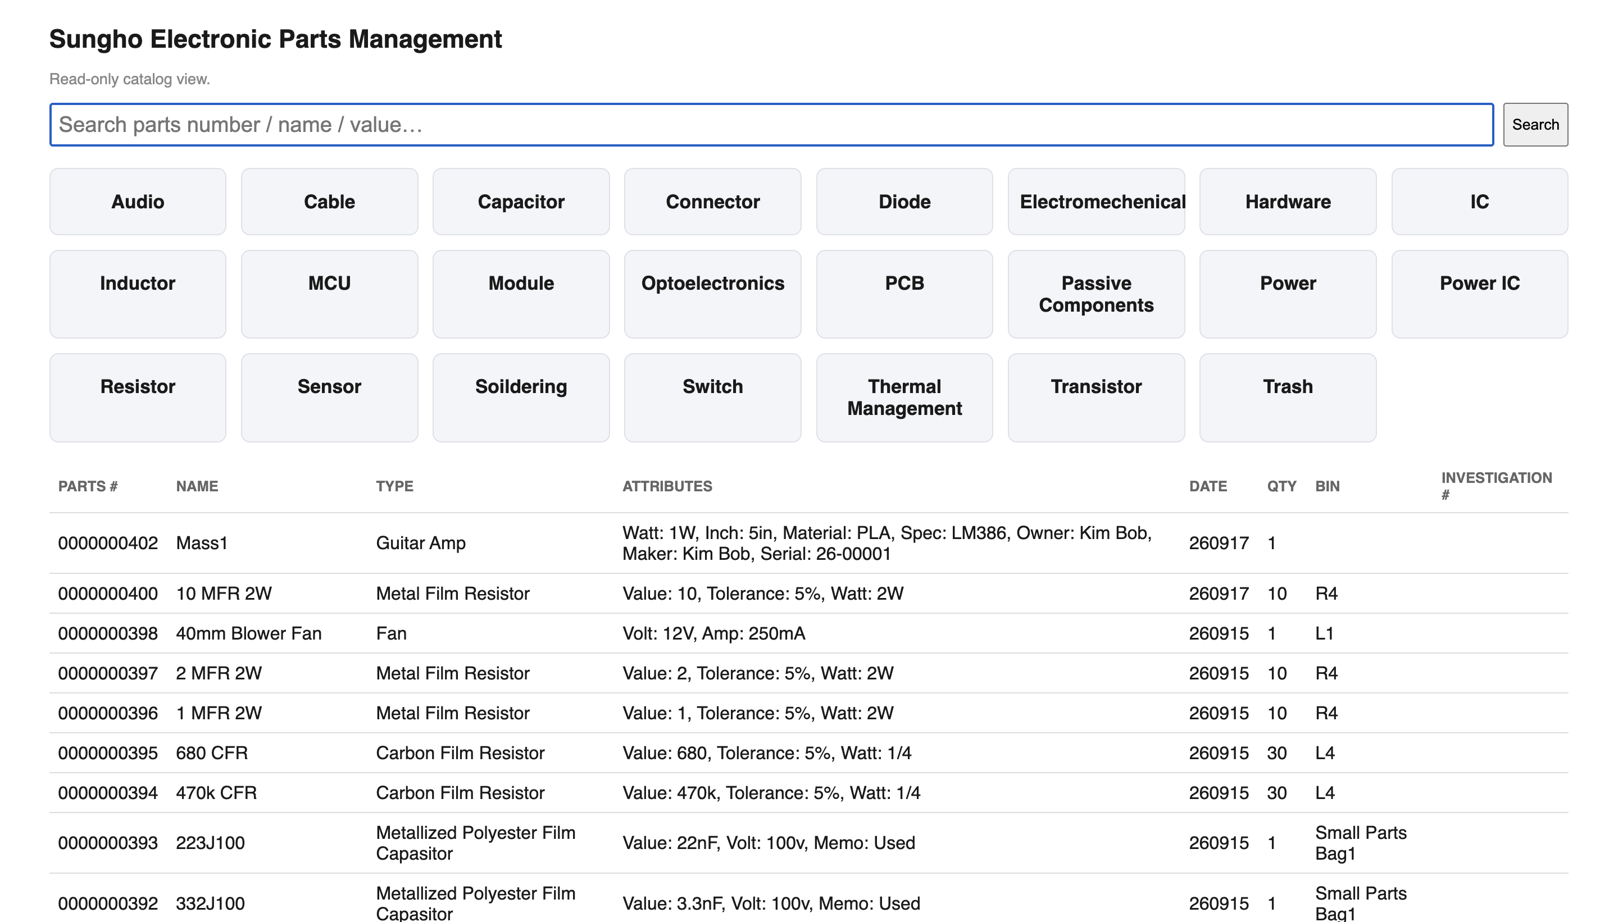Select the Passive Components category
The image size is (1600, 922).
pyautogui.click(x=1096, y=294)
